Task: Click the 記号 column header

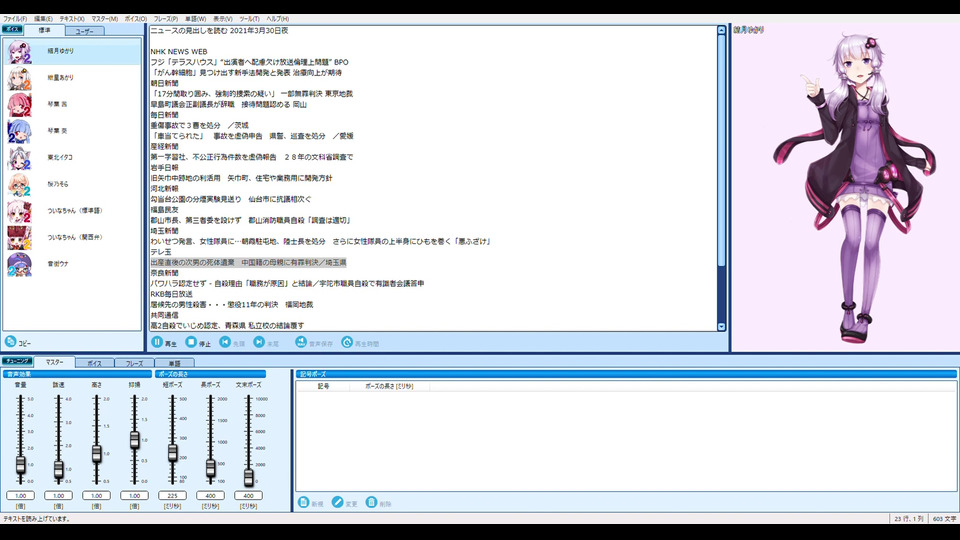Action: click(323, 386)
